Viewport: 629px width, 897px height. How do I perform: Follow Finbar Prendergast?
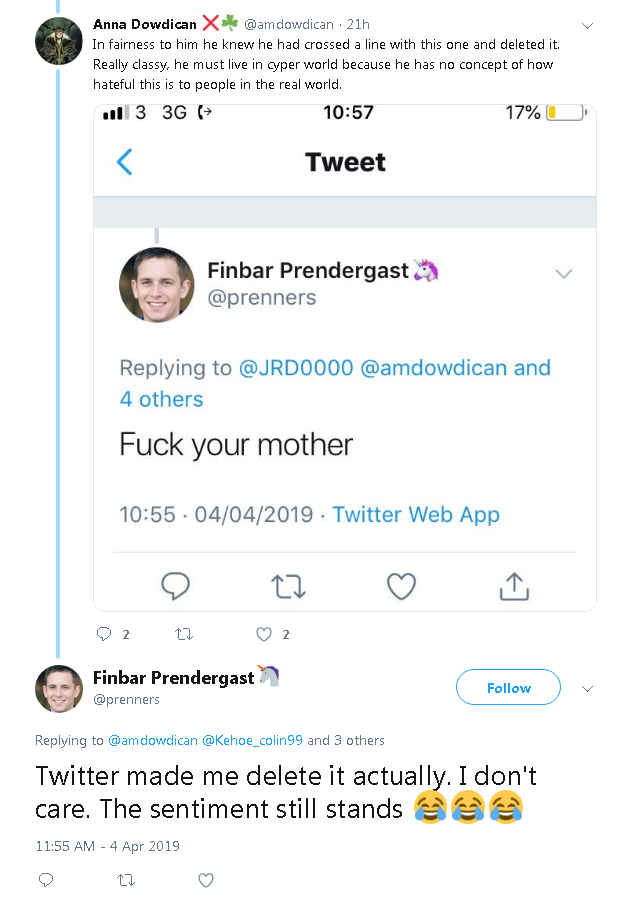coord(508,688)
